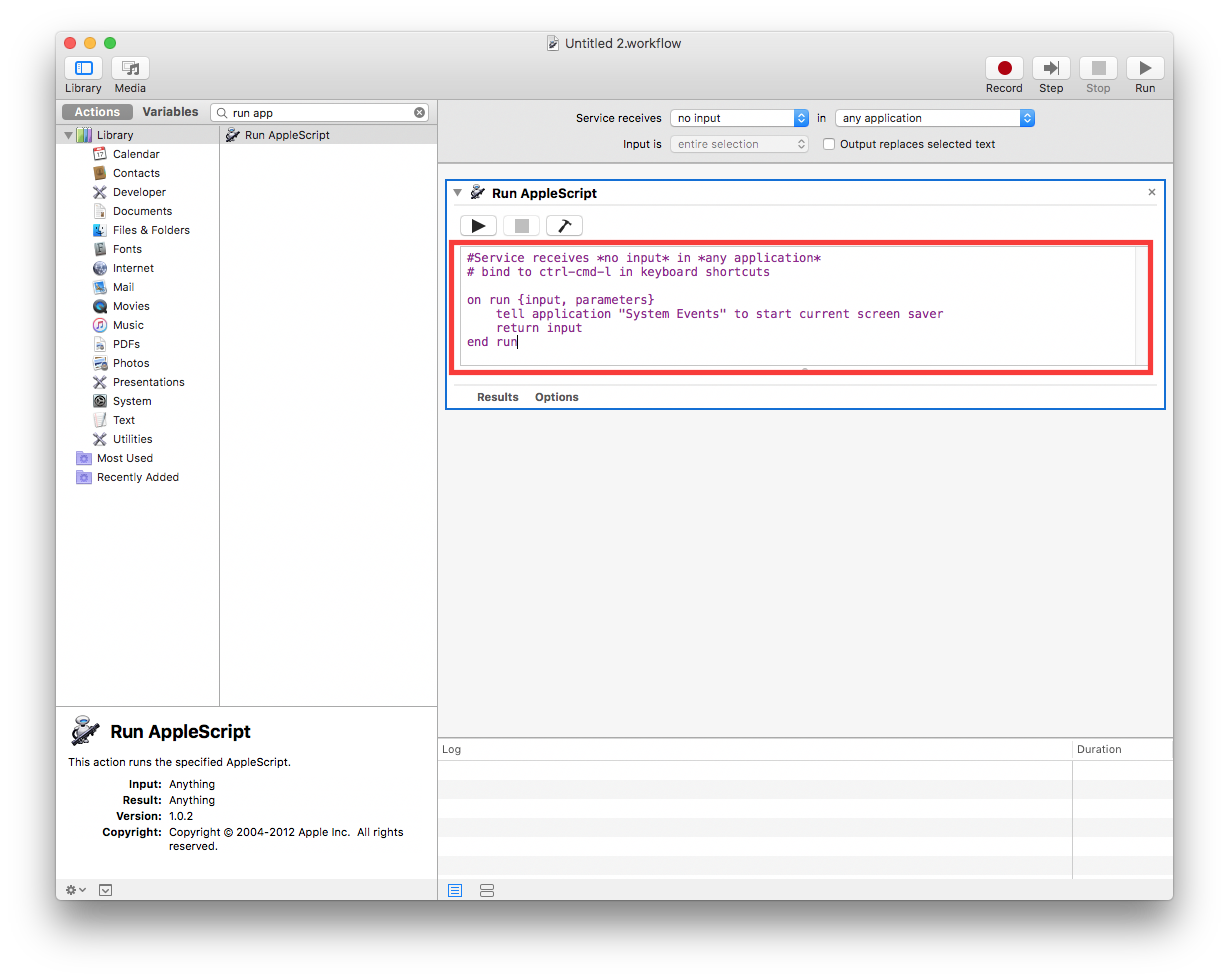This screenshot has width=1229, height=980.
Task: Select Run AppleScript in search results
Action: pyautogui.click(x=328, y=135)
